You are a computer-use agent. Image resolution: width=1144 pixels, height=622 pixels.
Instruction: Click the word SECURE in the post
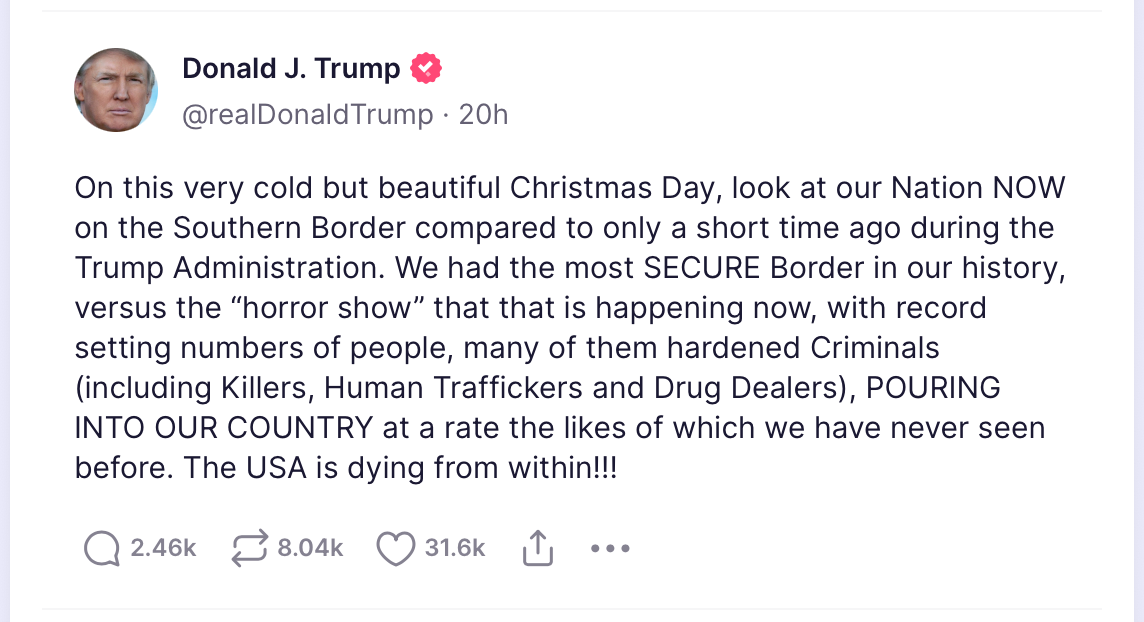coord(706,267)
